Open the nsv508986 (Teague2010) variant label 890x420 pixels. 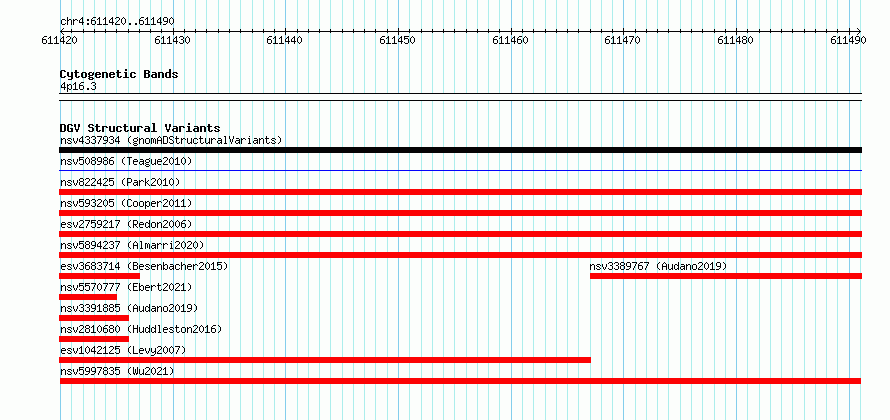pyautogui.click(x=126, y=162)
